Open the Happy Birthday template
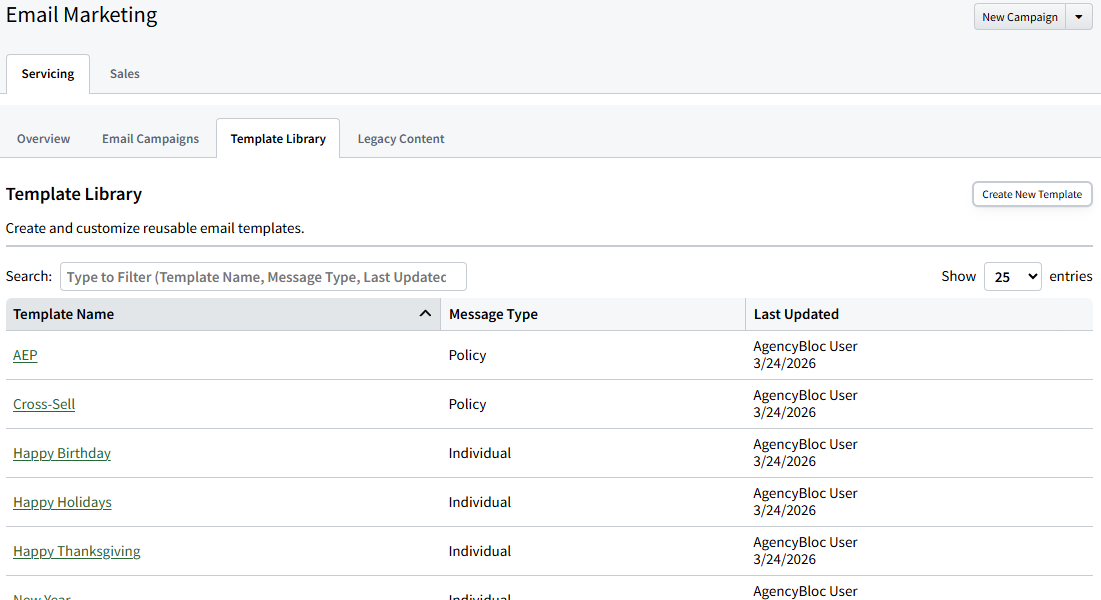Viewport: 1101px width, 600px height. click(x=61, y=452)
